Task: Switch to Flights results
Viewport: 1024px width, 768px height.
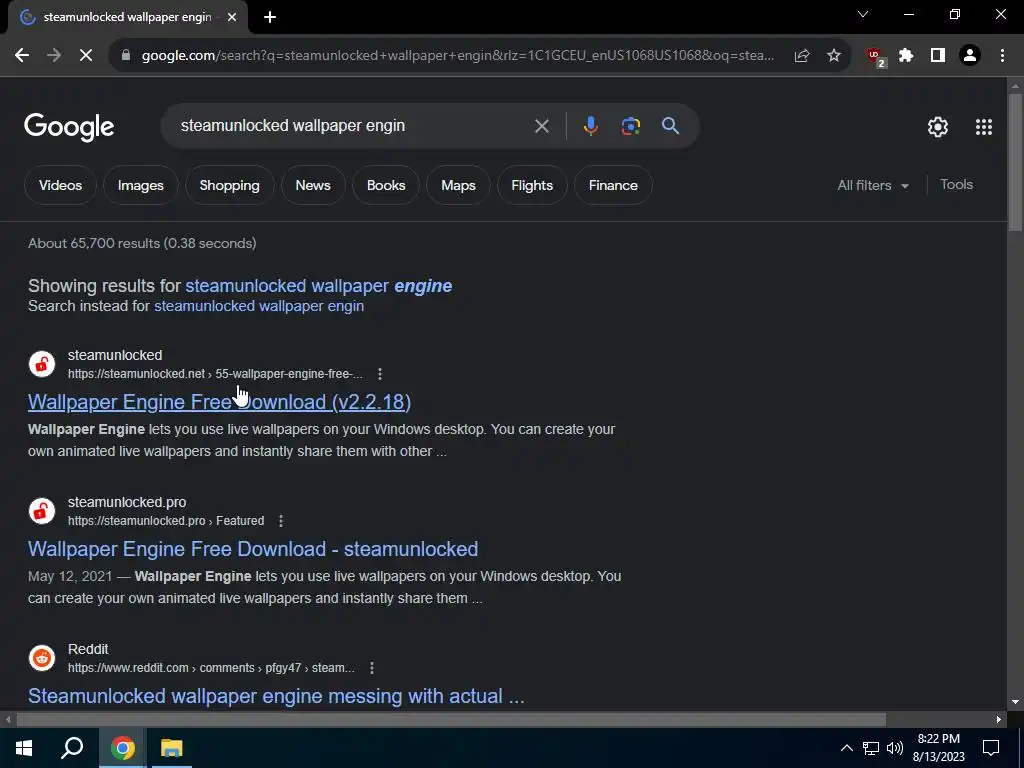Action: pyautogui.click(x=532, y=185)
